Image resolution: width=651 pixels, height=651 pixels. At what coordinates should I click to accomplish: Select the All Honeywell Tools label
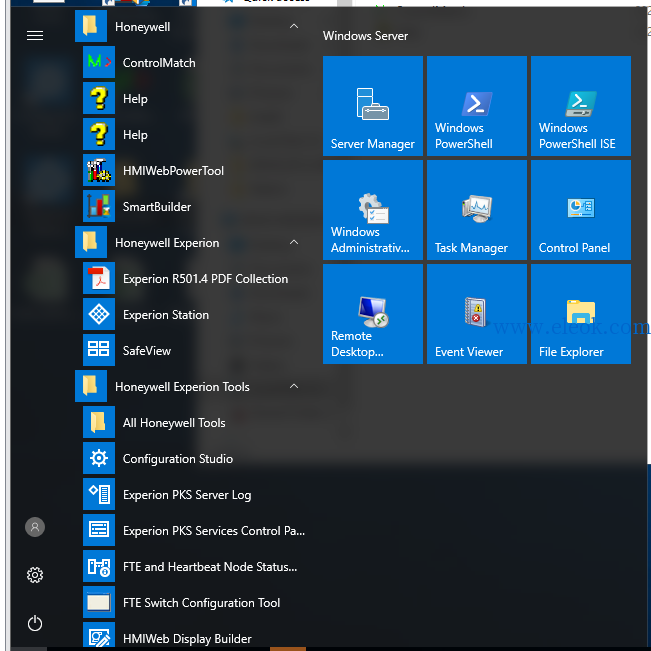click(x=174, y=423)
